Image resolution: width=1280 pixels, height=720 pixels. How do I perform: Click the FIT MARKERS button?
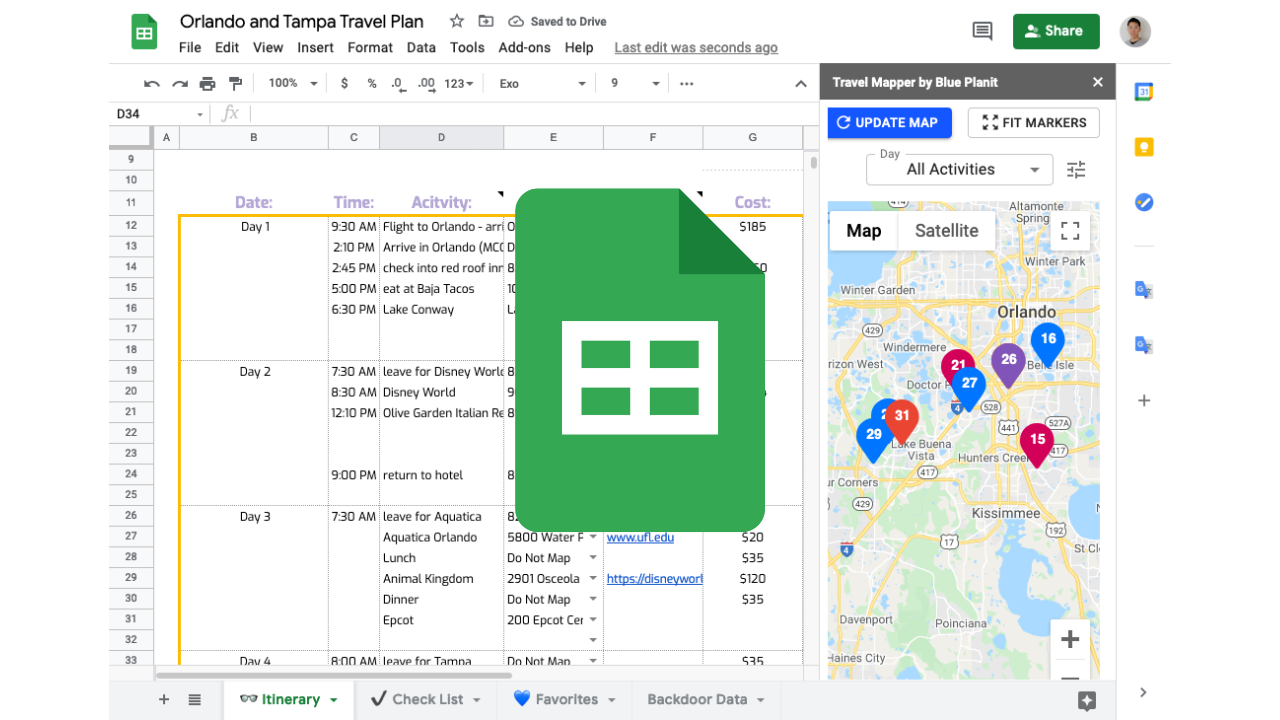(x=1034, y=123)
